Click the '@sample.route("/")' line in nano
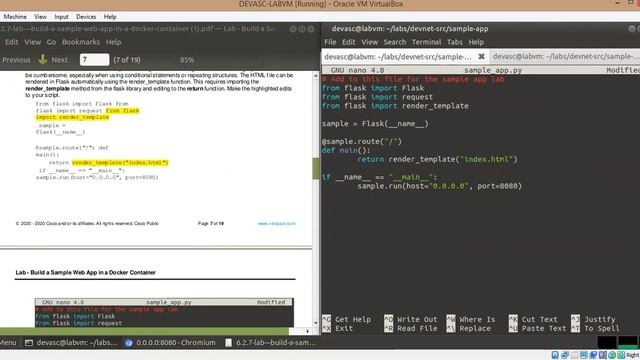Screen dimensions: 640x360 coord(362,142)
